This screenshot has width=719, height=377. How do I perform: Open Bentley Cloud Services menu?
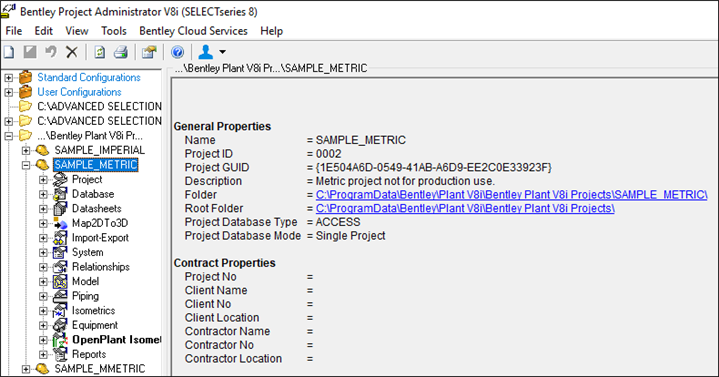click(x=193, y=31)
